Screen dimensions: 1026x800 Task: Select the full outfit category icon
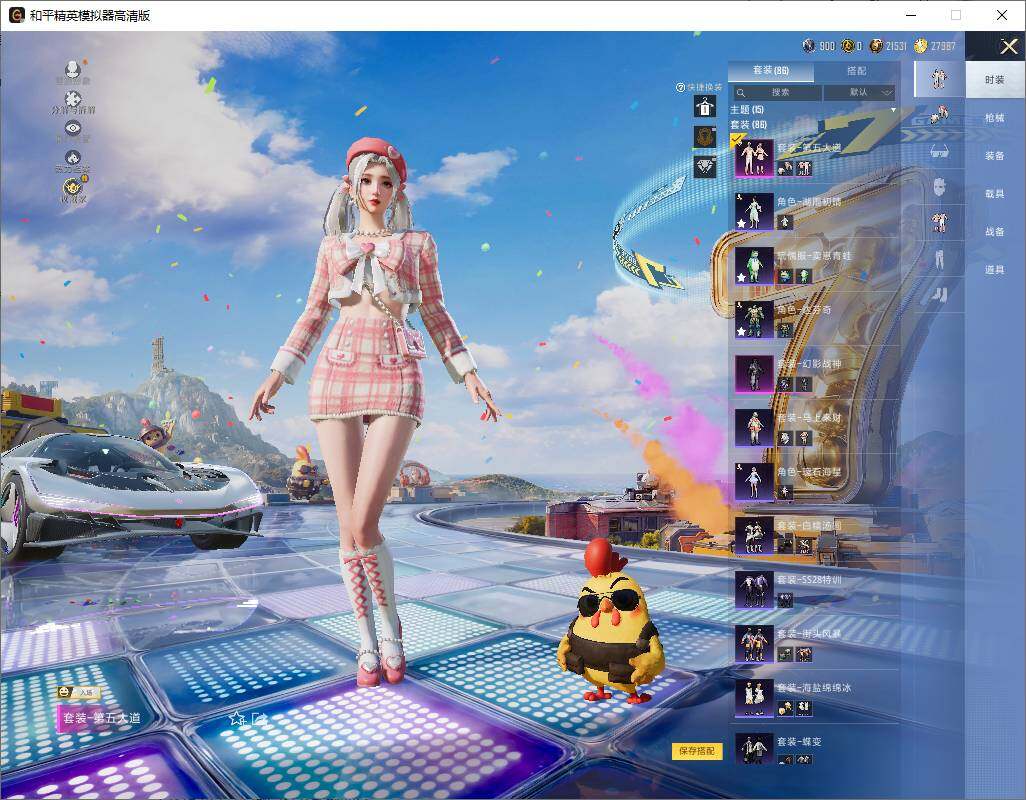point(939,78)
